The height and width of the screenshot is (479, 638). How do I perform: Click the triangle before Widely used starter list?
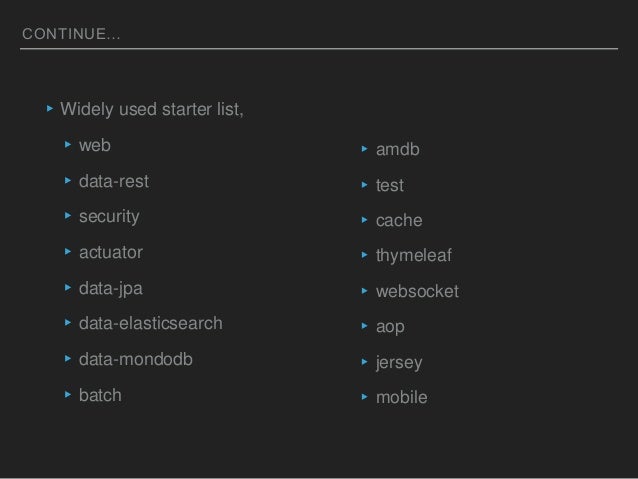pyautogui.click(x=50, y=108)
